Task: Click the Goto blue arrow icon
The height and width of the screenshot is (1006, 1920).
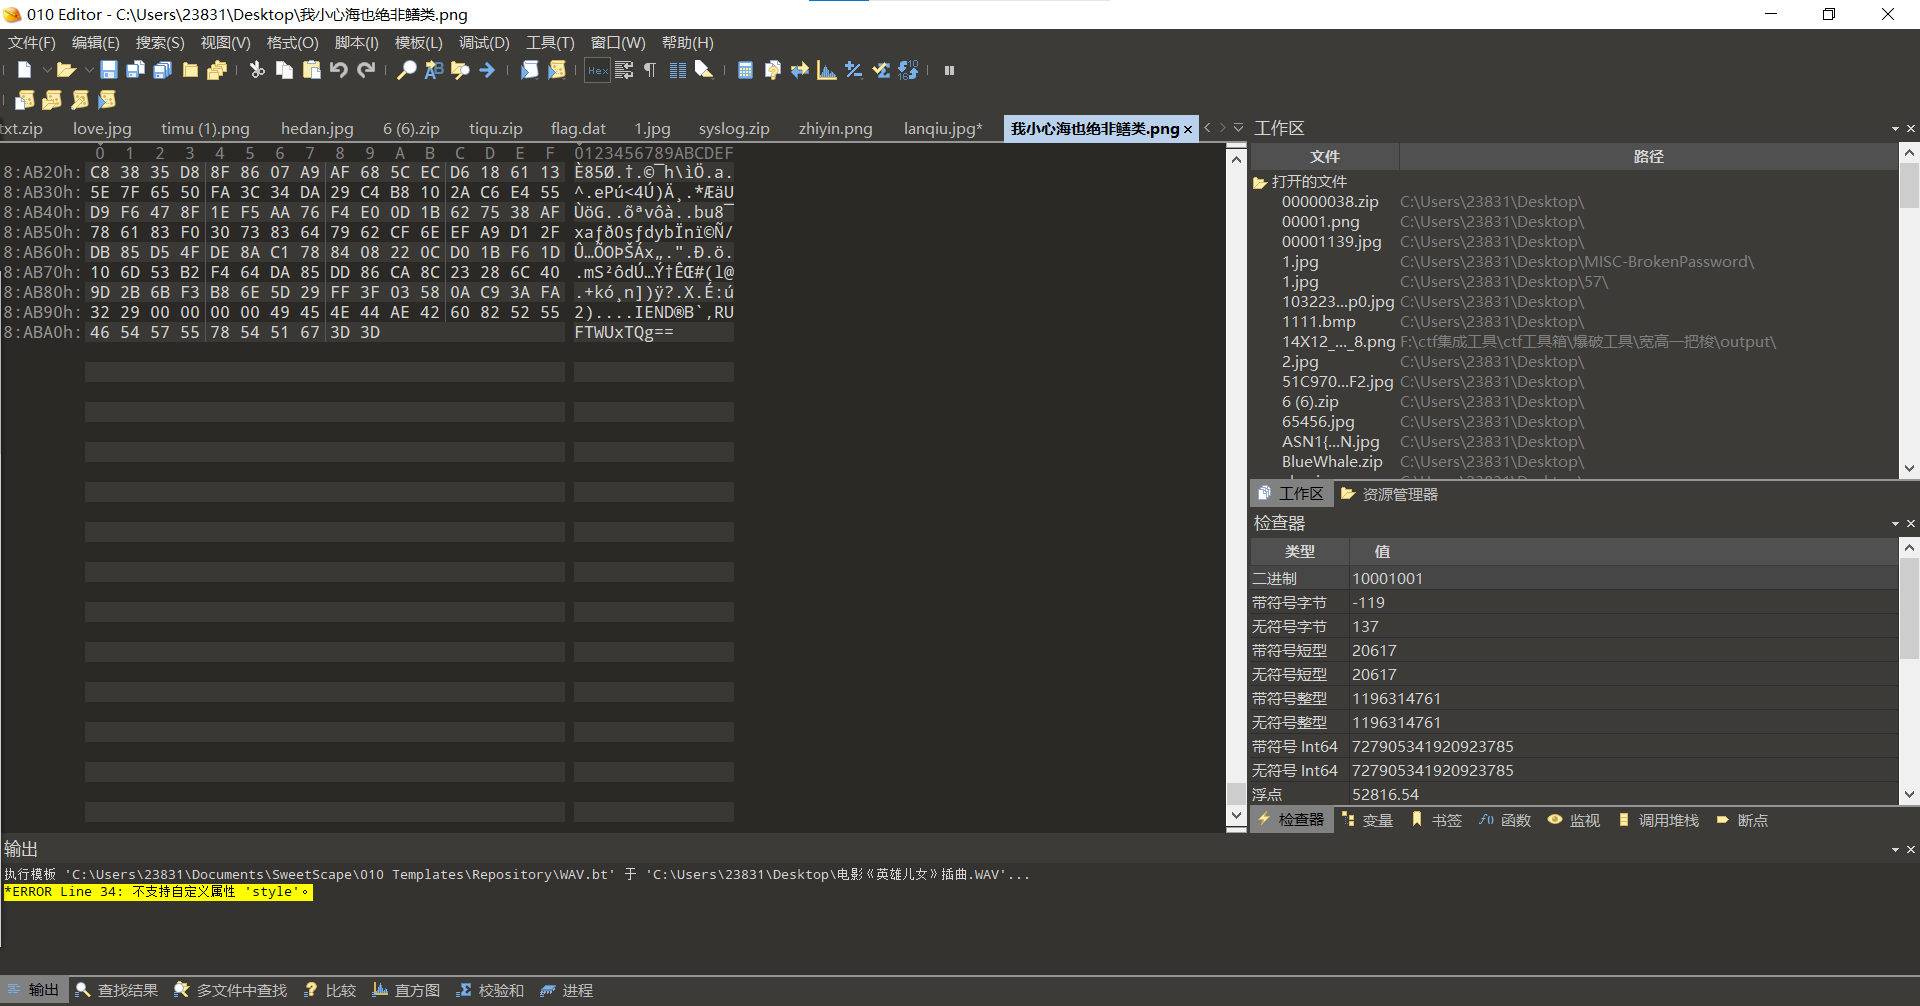Action: [487, 70]
